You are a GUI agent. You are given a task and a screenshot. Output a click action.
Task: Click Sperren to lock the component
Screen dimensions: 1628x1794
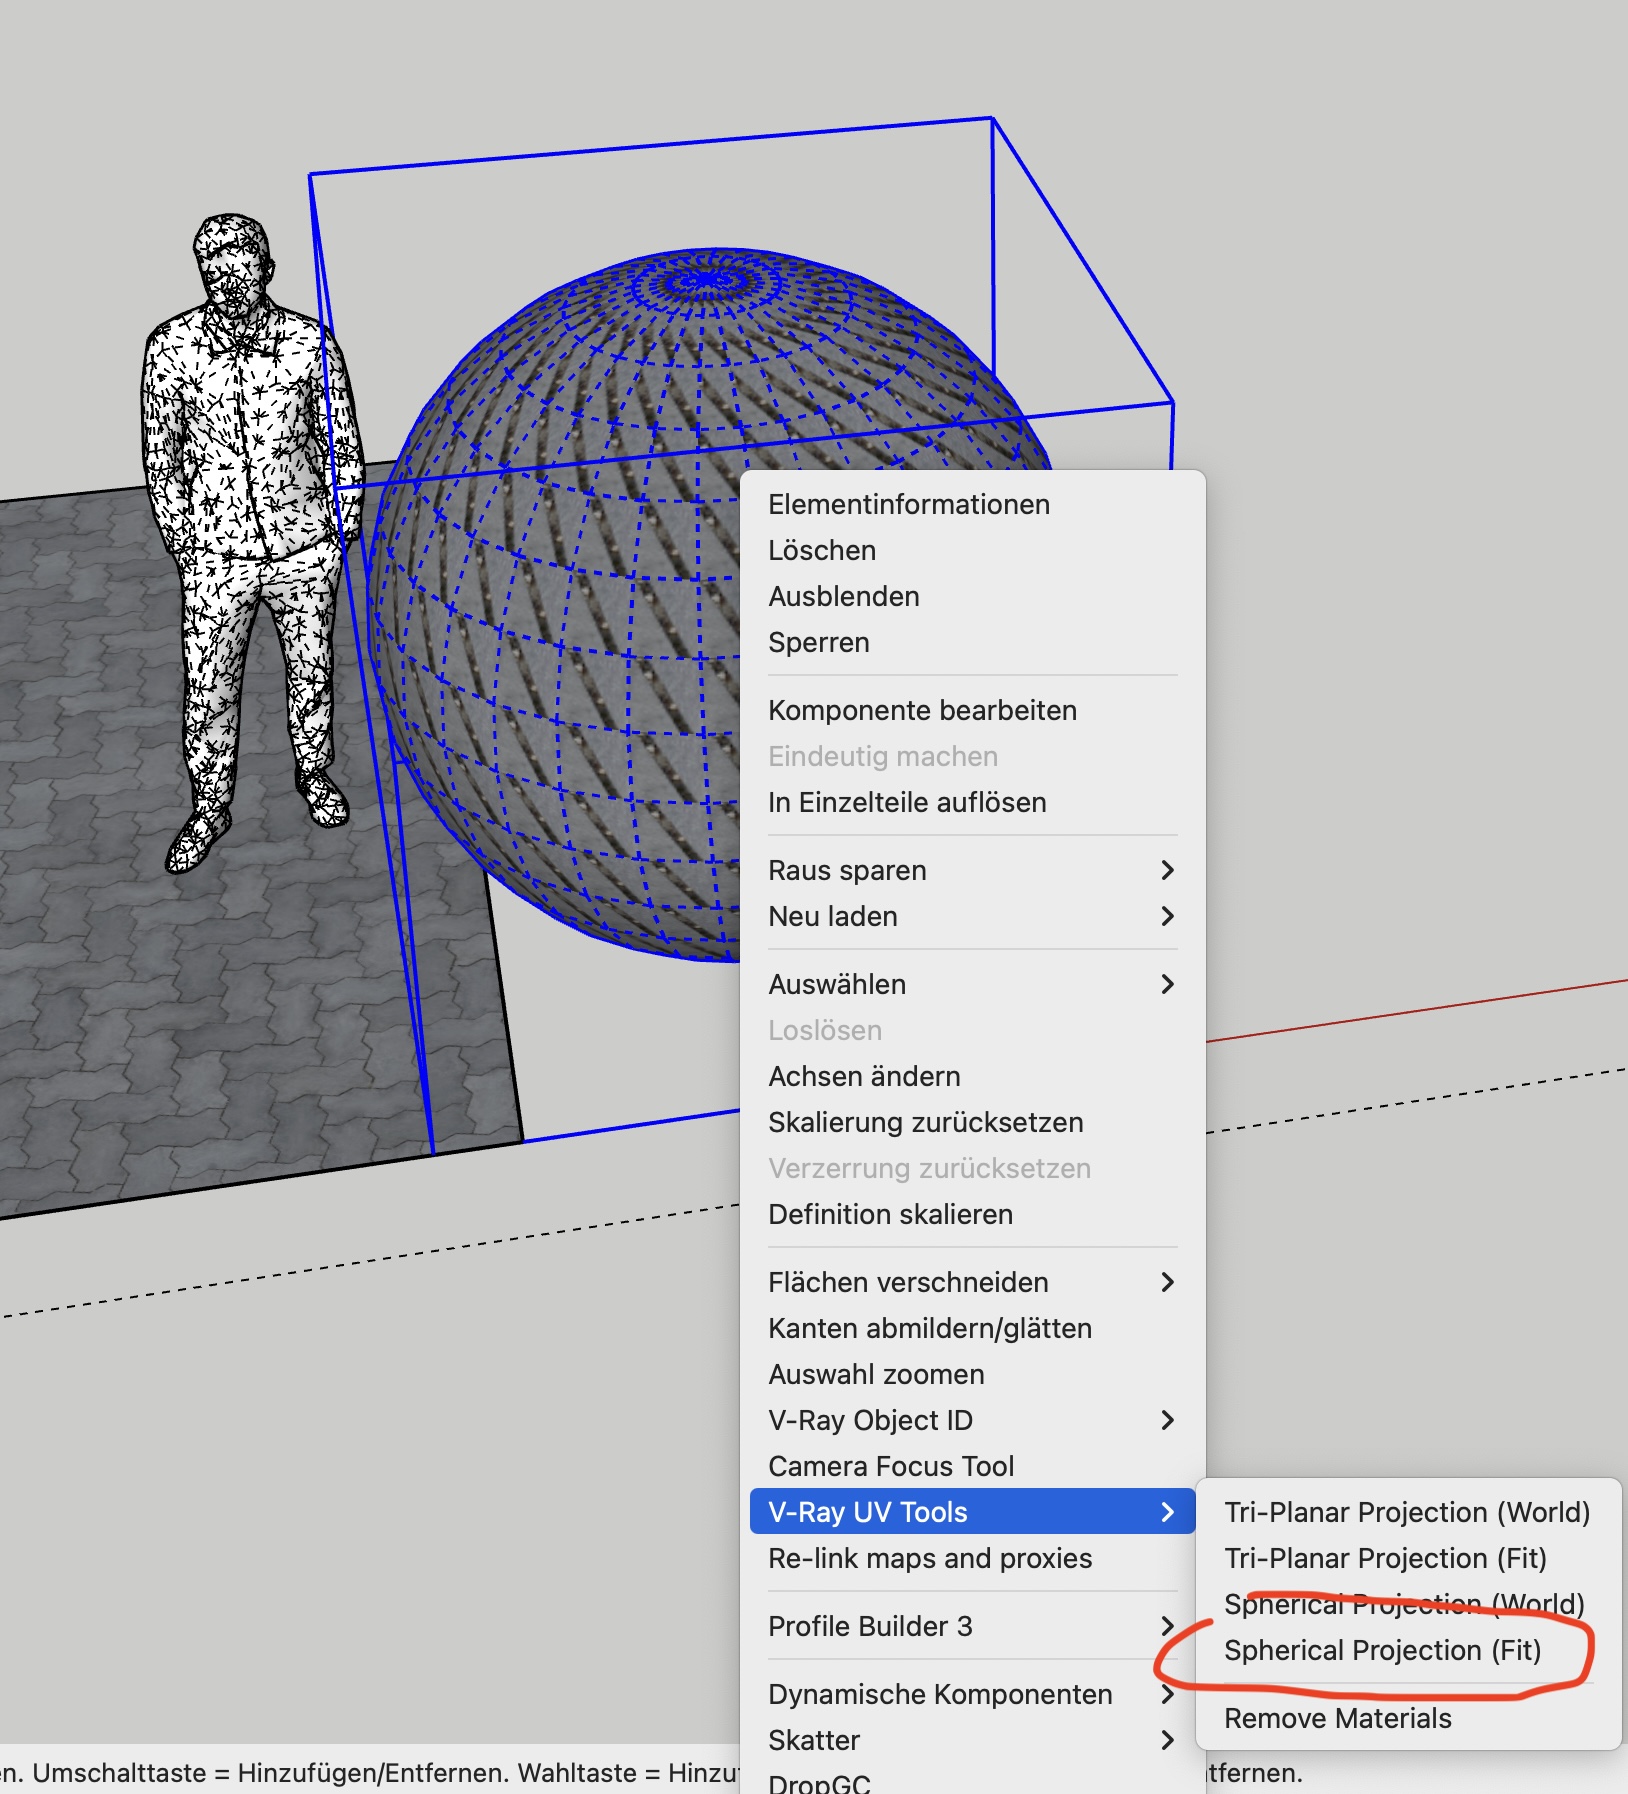pos(818,642)
